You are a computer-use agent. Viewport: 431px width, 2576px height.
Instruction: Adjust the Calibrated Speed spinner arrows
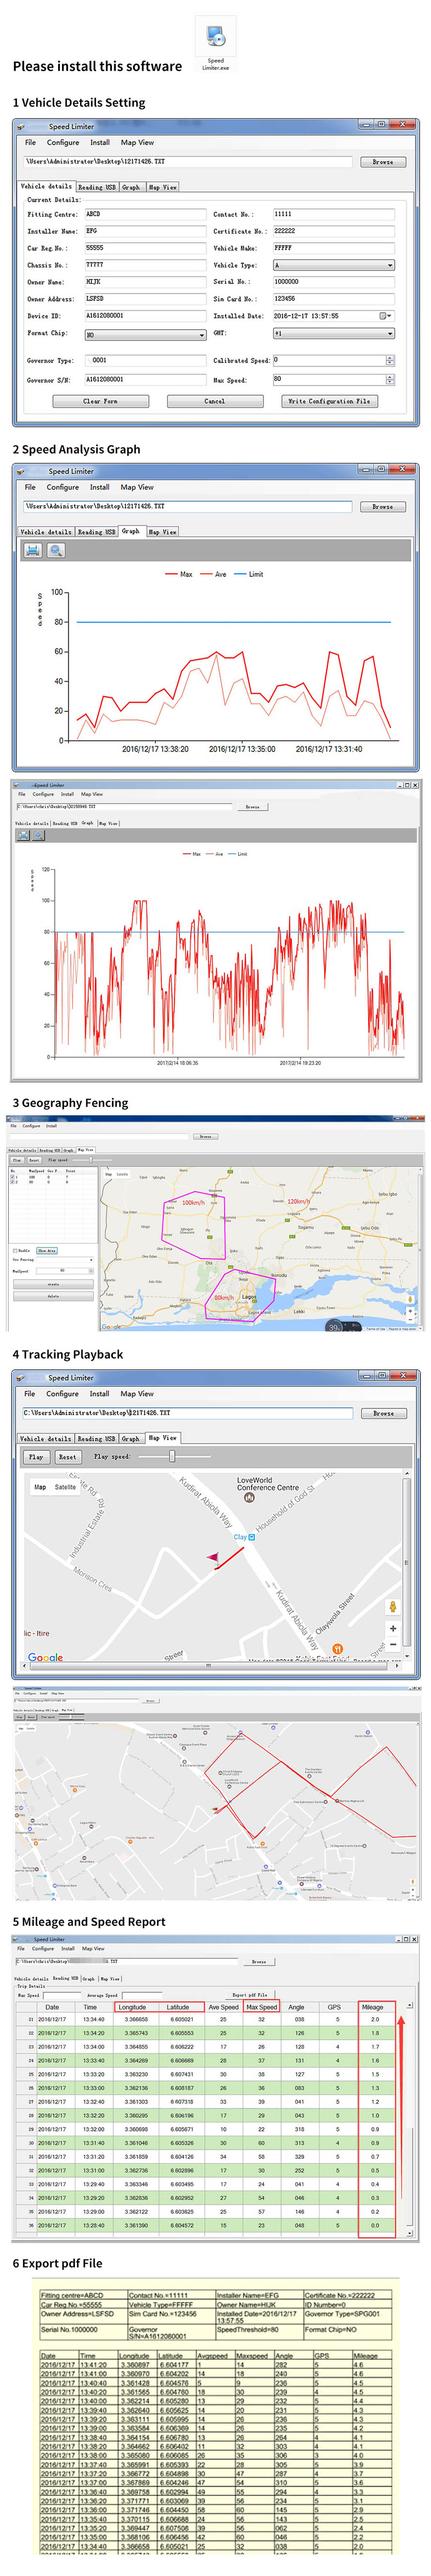click(390, 360)
